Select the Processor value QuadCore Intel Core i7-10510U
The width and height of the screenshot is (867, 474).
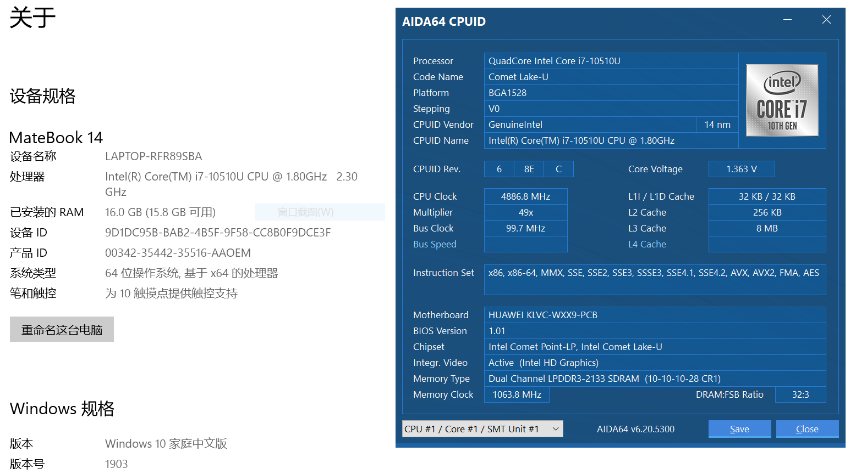(x=610, y=61)
